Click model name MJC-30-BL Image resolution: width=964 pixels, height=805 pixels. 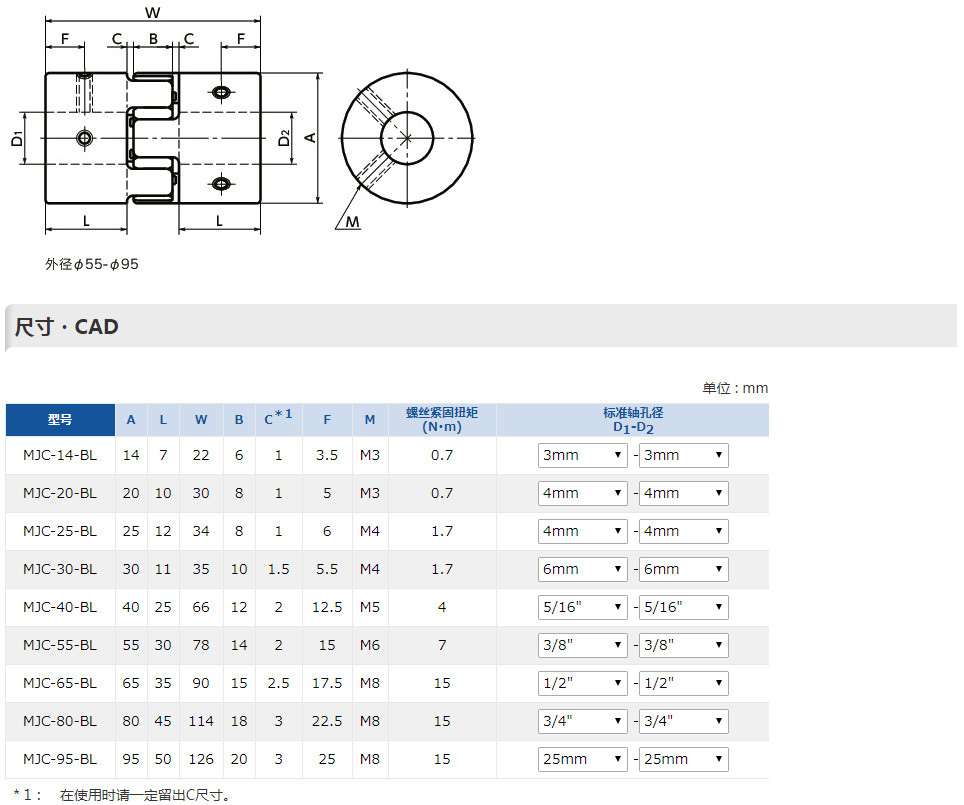60,569
